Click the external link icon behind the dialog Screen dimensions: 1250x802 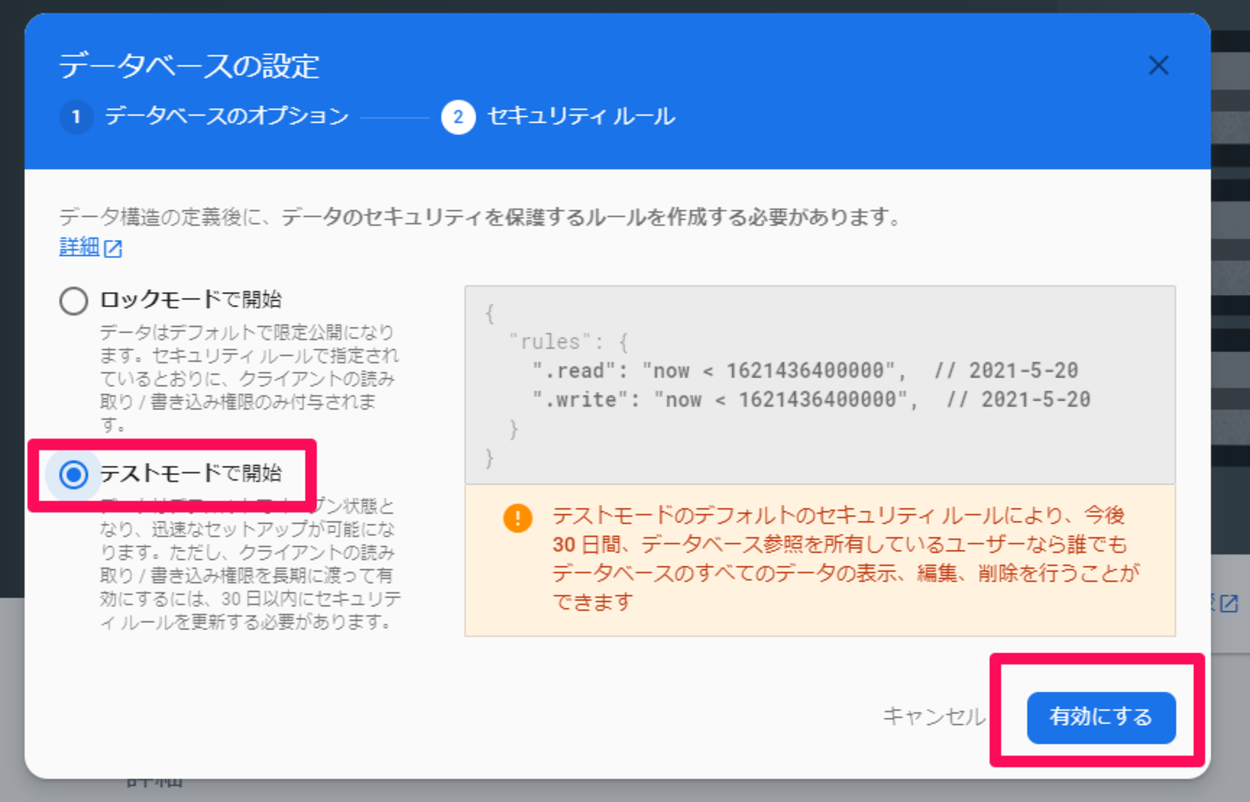tap(1230, 603)
